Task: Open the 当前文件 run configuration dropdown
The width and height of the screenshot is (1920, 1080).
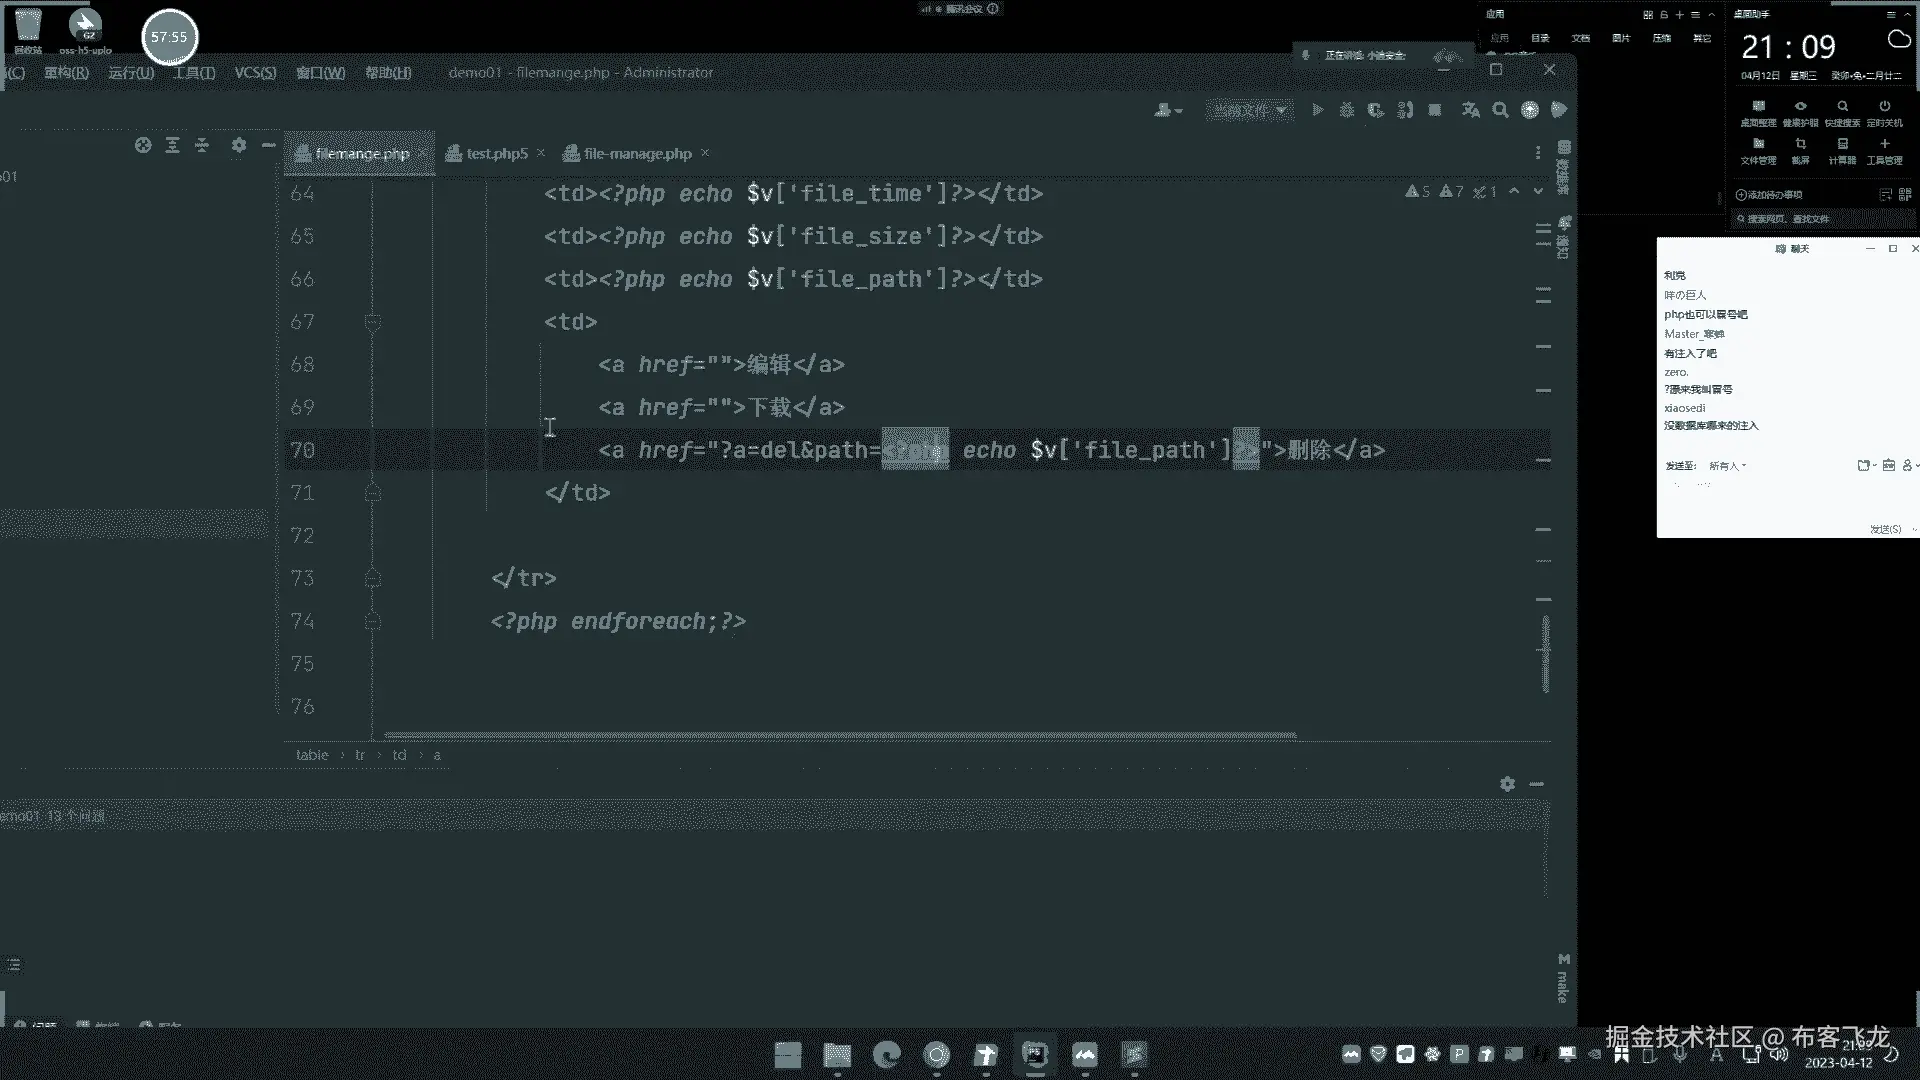Action: (1249, 110)
